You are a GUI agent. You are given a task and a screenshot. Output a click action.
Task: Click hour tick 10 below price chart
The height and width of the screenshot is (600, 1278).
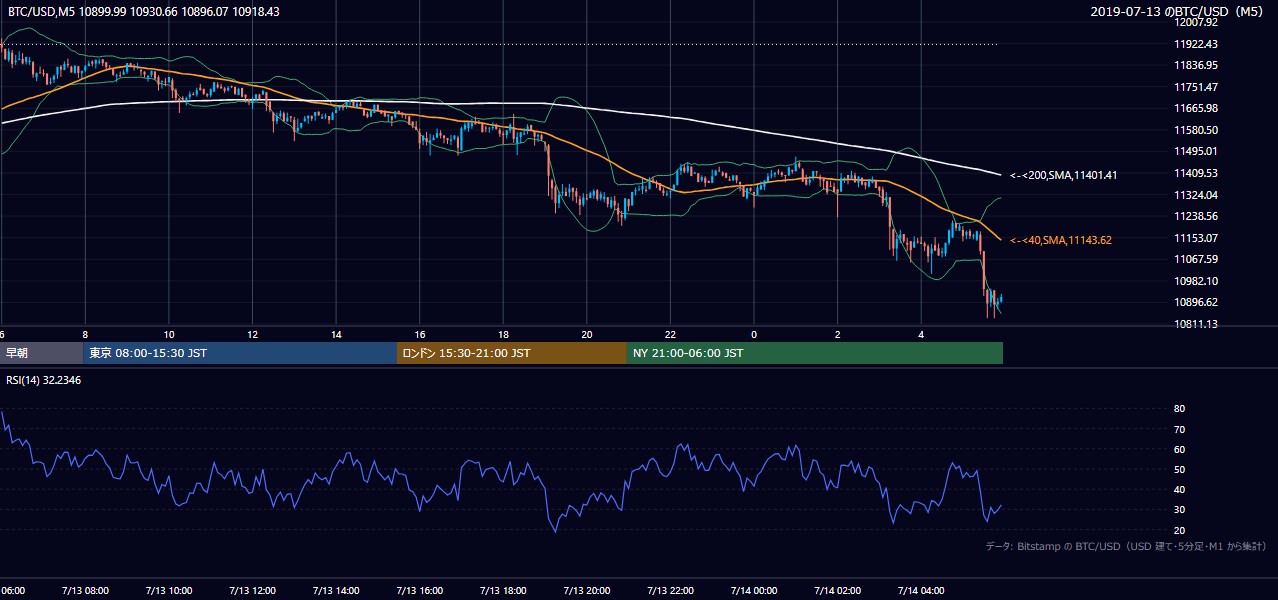coord(169,334)
